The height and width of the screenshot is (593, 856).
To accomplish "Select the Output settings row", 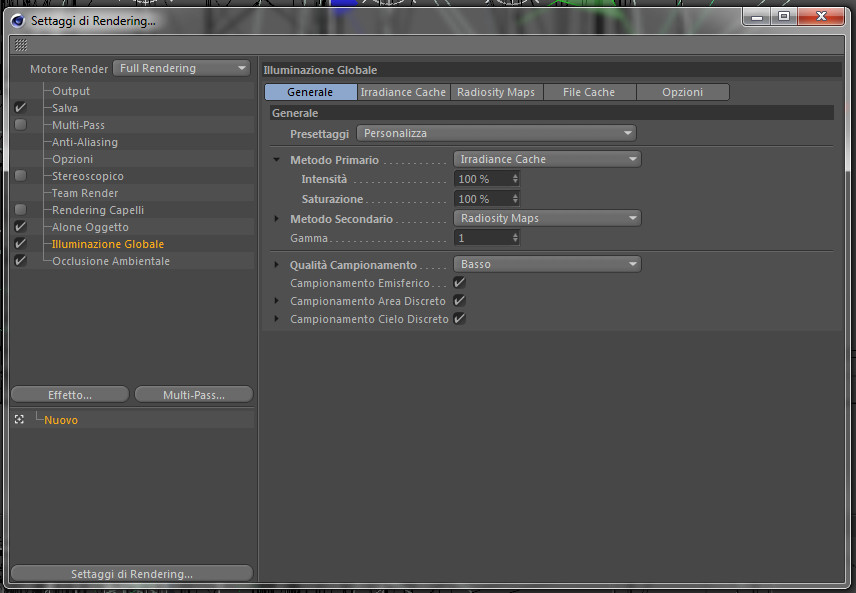I will pyautogui.click(x=132, y=91).
